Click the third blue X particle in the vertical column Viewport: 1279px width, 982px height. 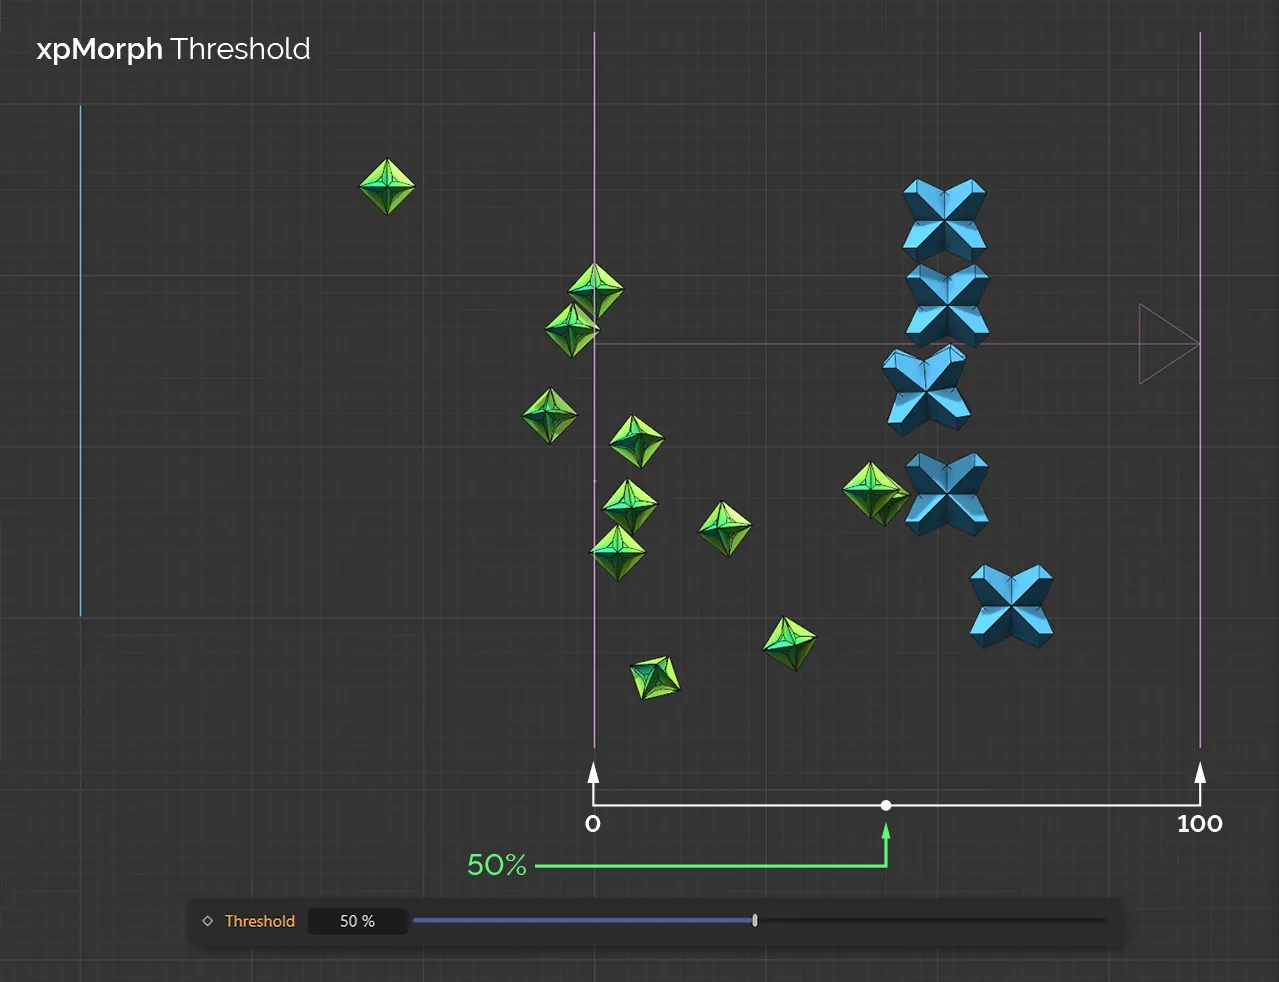928,390
